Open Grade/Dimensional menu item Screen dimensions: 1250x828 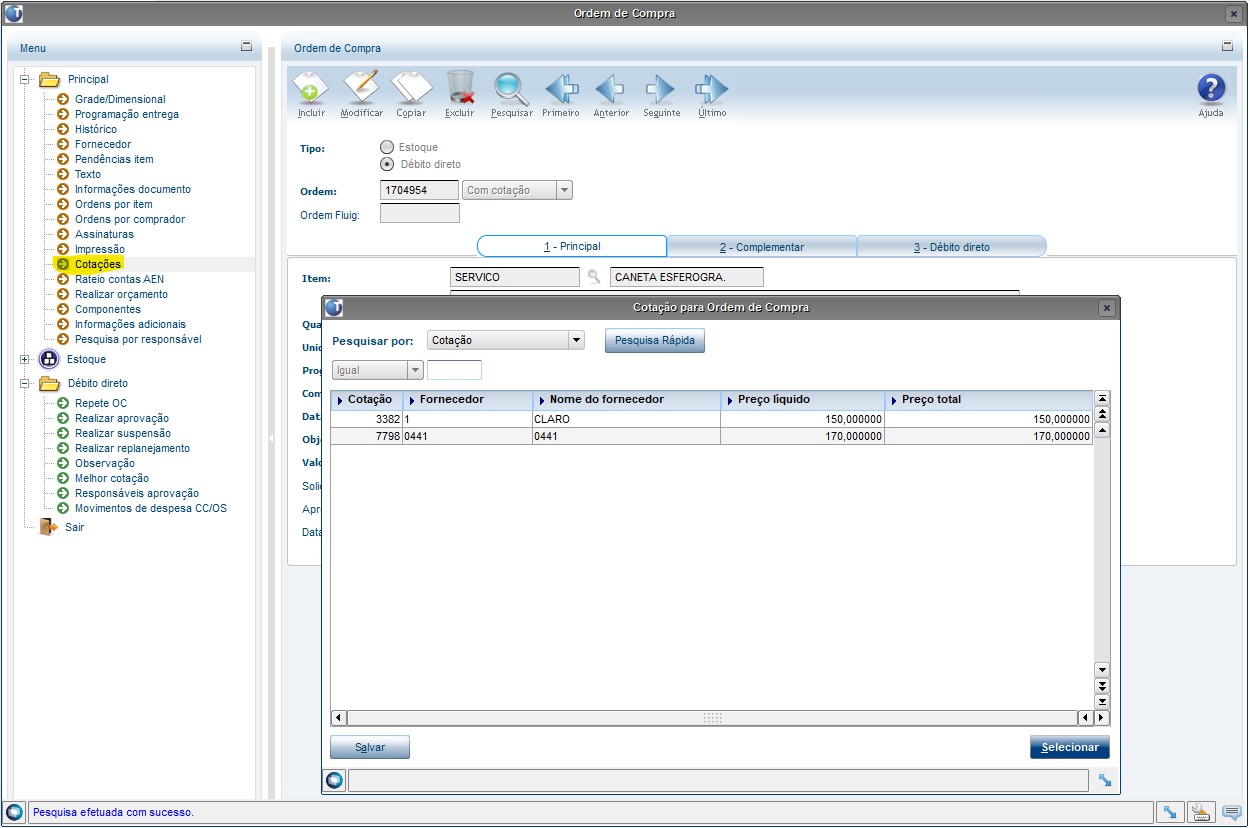pos(120,99)
